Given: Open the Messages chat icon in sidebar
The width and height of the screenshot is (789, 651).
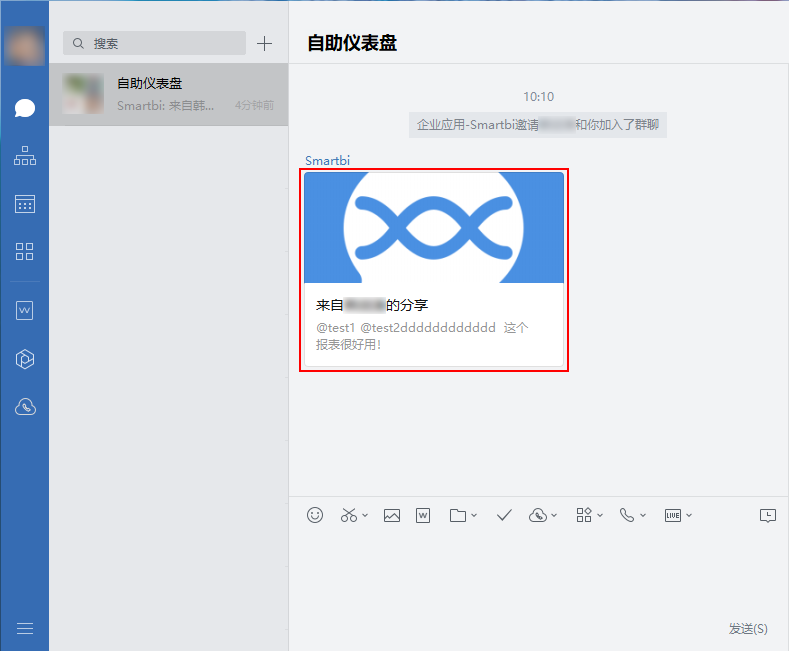Looking at the screenshot, I should [x=25, y=108].
